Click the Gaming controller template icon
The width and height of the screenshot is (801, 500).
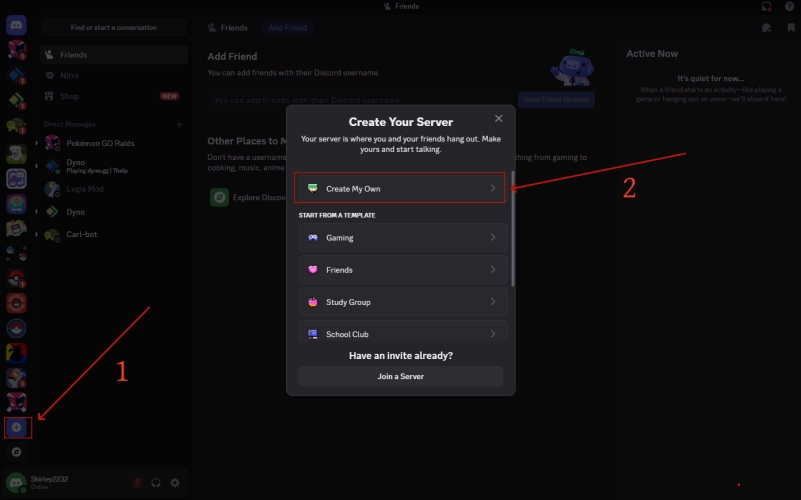(x=313, y=237)
